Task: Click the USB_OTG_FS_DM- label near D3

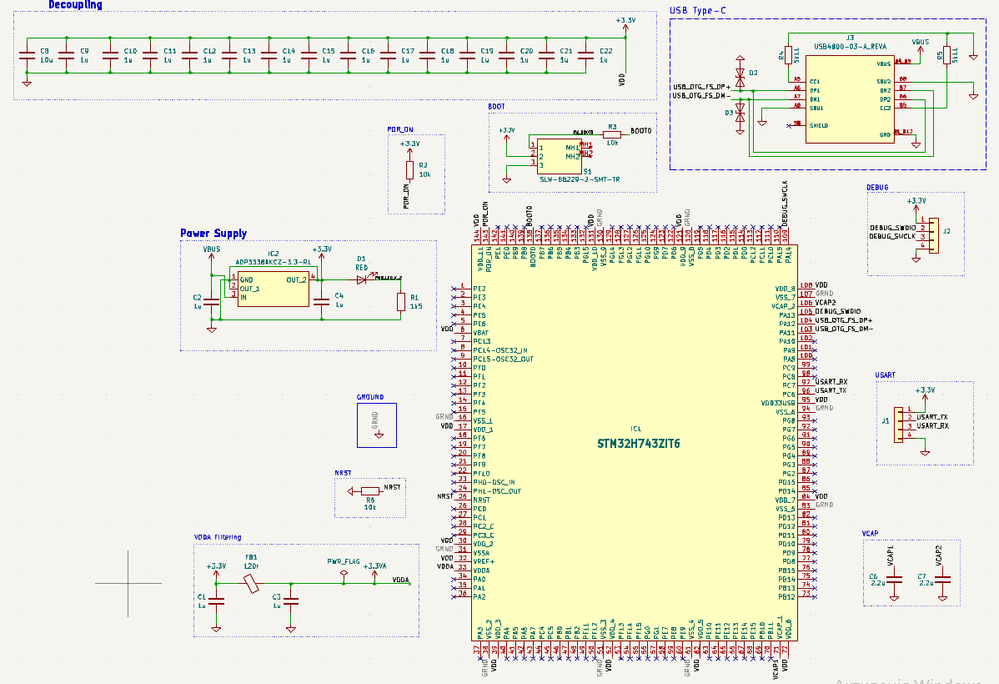Action: tap(701, 96)
